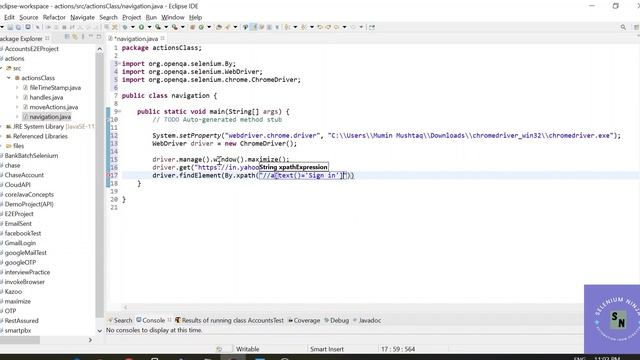Open Debug button dropdown arrow
The width and height of the screenshot is (640, 360).
click(x=132, y=27)
